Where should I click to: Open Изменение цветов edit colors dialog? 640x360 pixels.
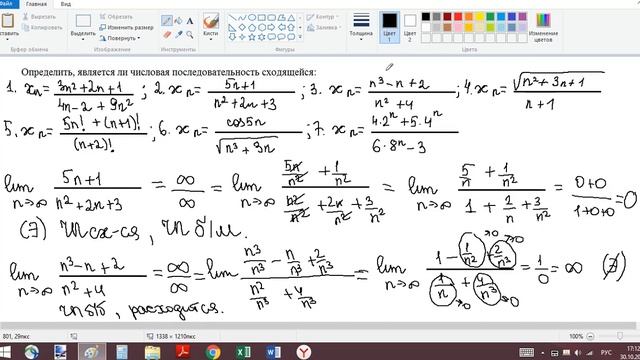(543, 28)
